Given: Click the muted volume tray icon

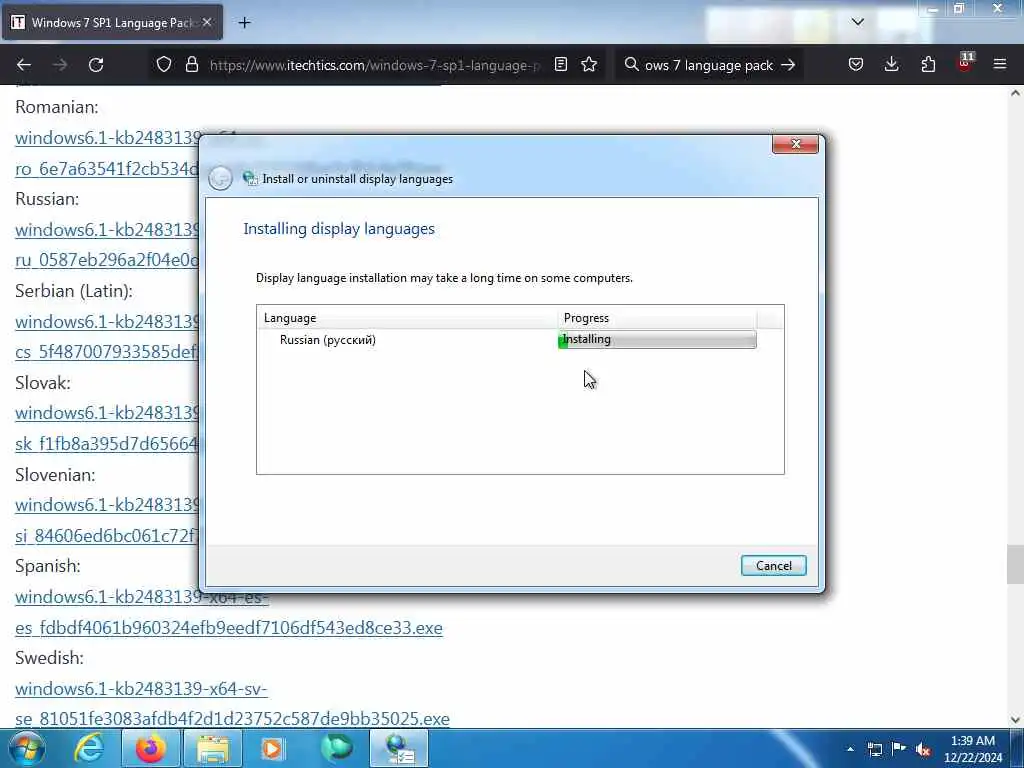Looking at the screenshot, I should tap(923, 749).
